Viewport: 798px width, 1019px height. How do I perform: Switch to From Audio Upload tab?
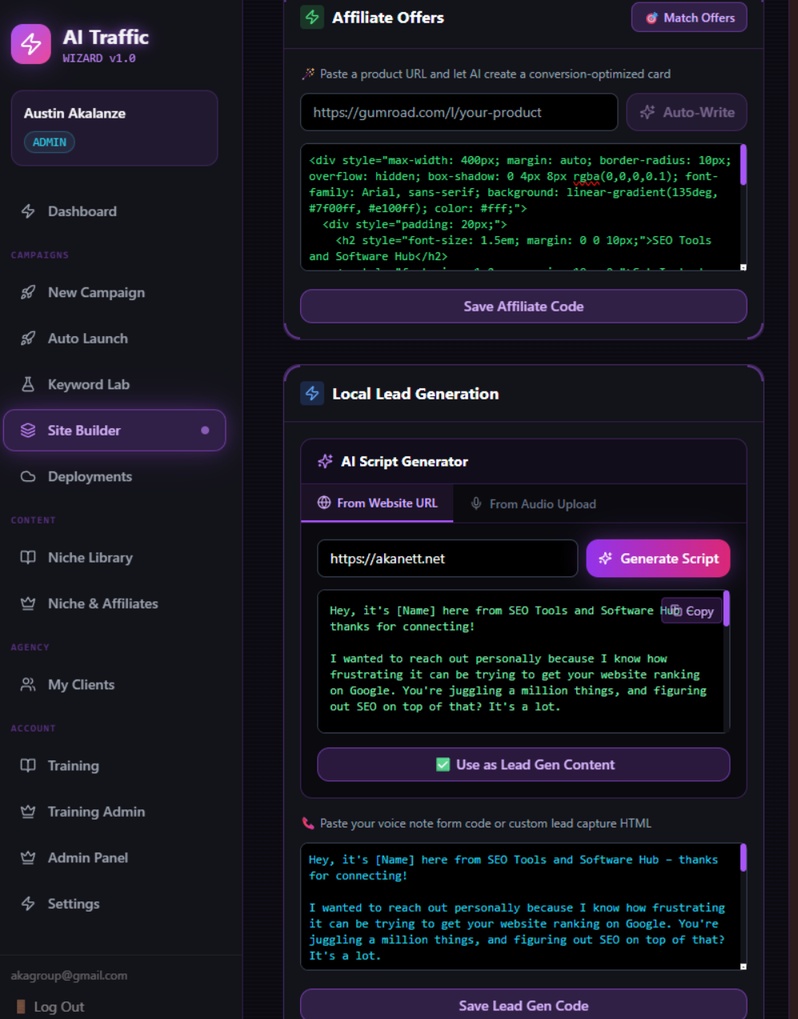coord(533,504)
